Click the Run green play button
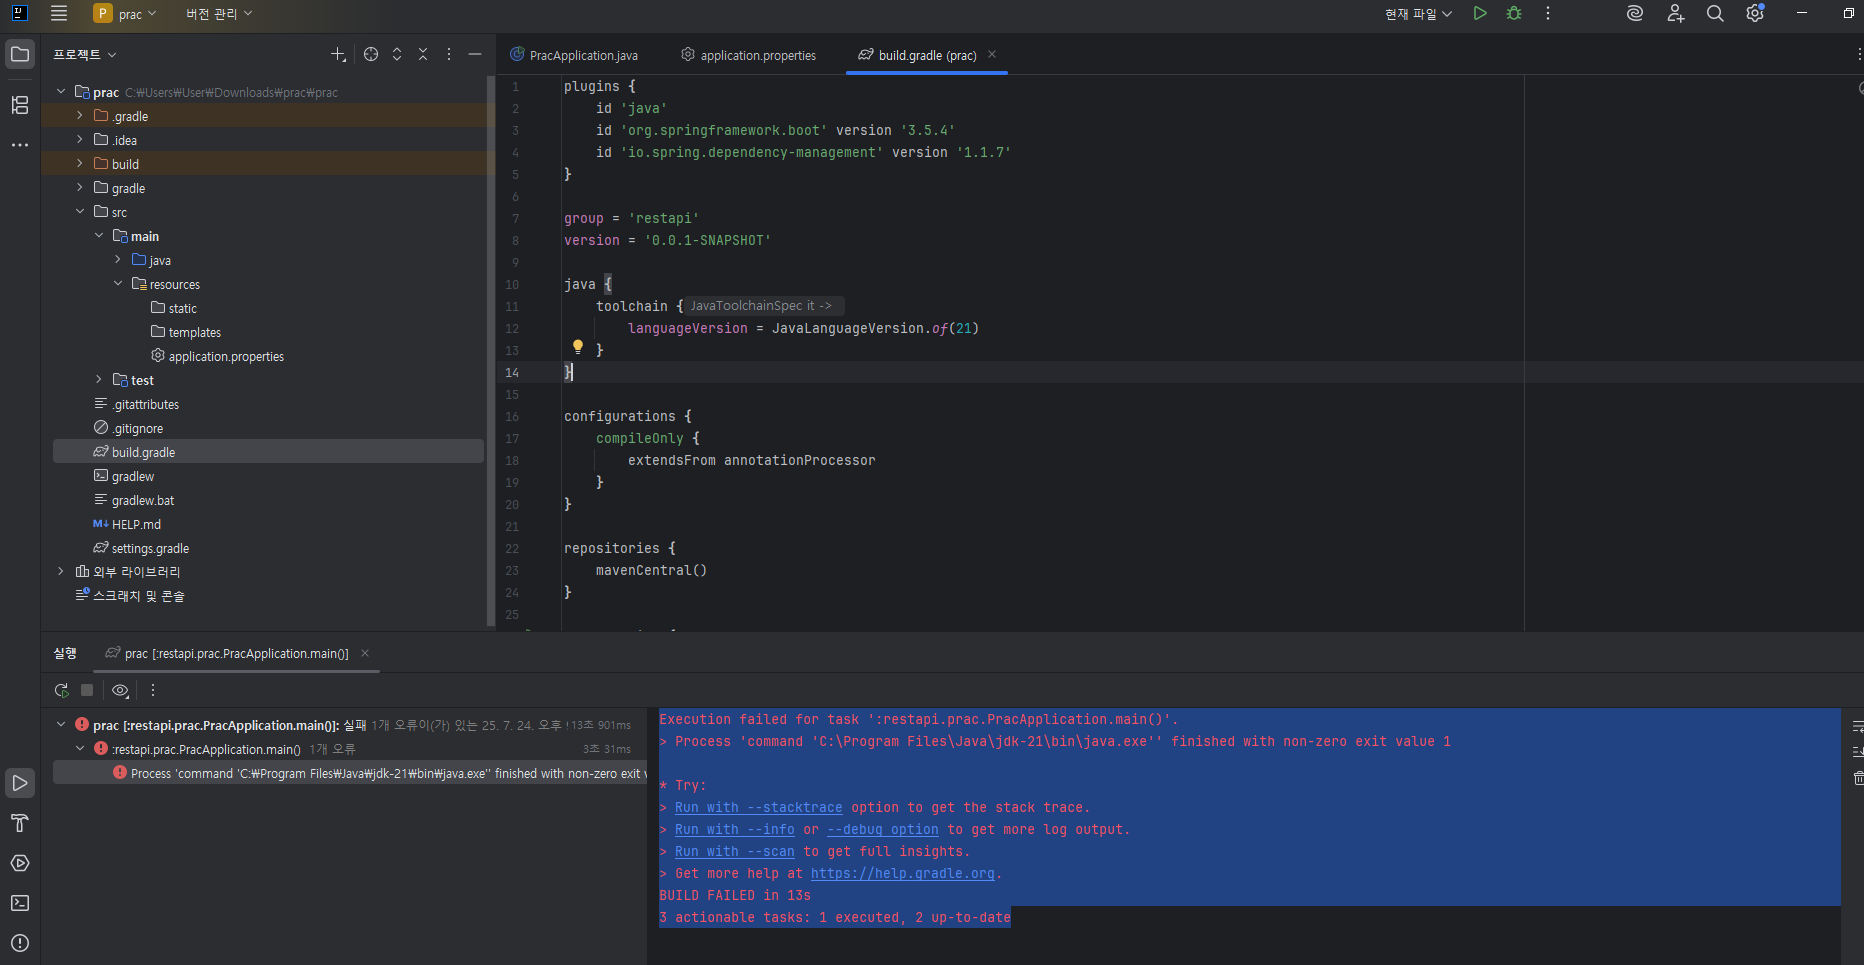Viewport: 1864px width, 965px height. click(x=1480, y=13)
